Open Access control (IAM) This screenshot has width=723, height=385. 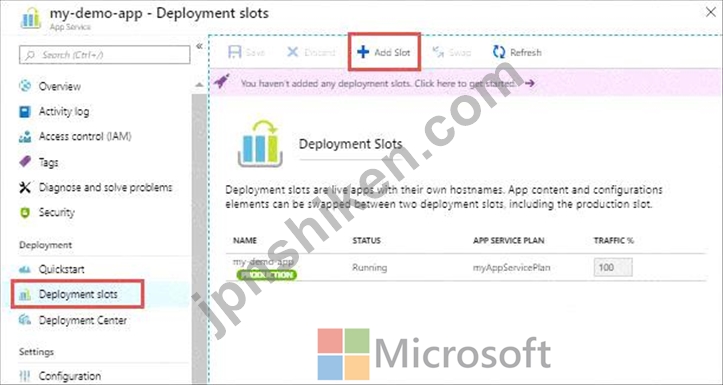tap(85, 136)
